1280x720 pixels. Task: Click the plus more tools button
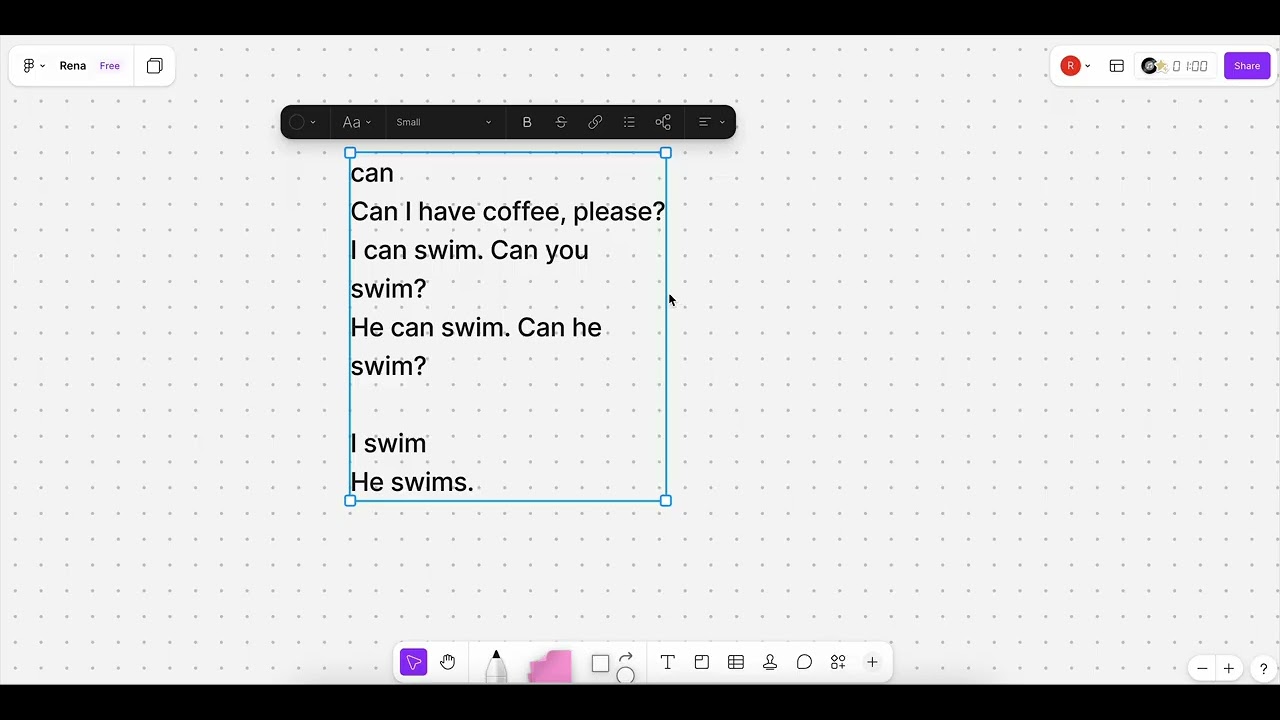click(872, 662)
